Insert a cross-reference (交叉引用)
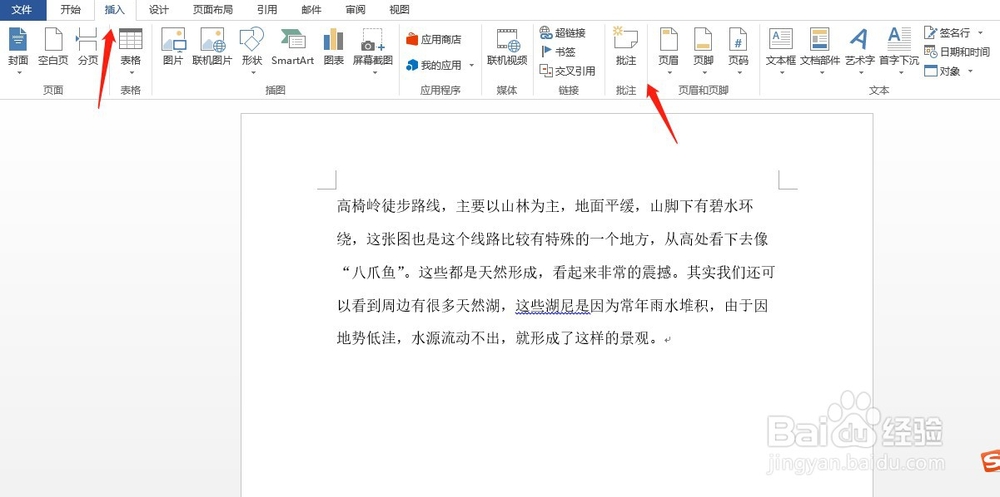Image resolution: width=1000 pixels, height=497 pixels. (568, 71)
